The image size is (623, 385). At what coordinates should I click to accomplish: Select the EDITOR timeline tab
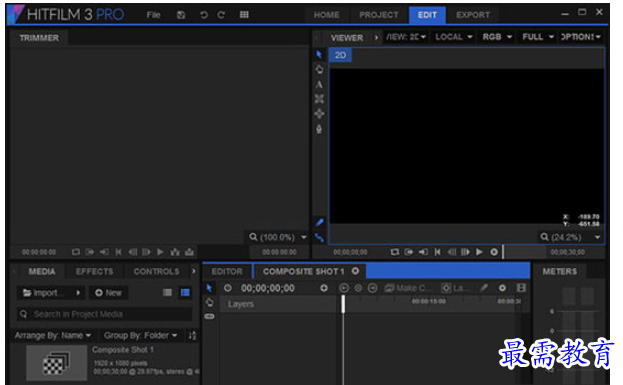[227, 272]
